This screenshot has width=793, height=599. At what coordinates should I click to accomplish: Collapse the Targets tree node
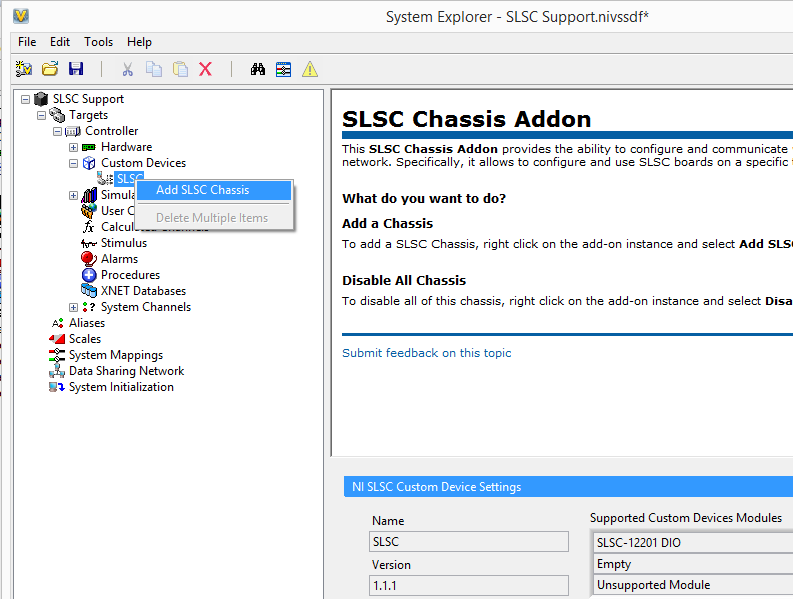coord(41,115)
